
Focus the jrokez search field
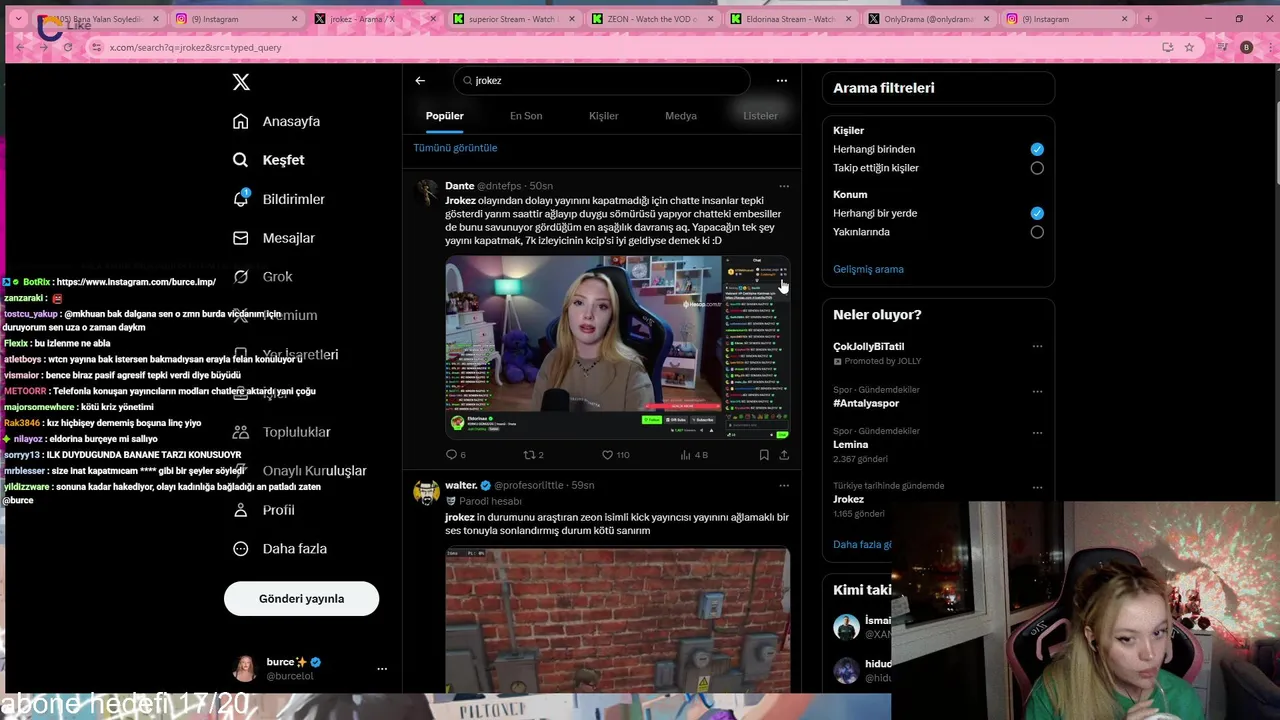(602, 80)
